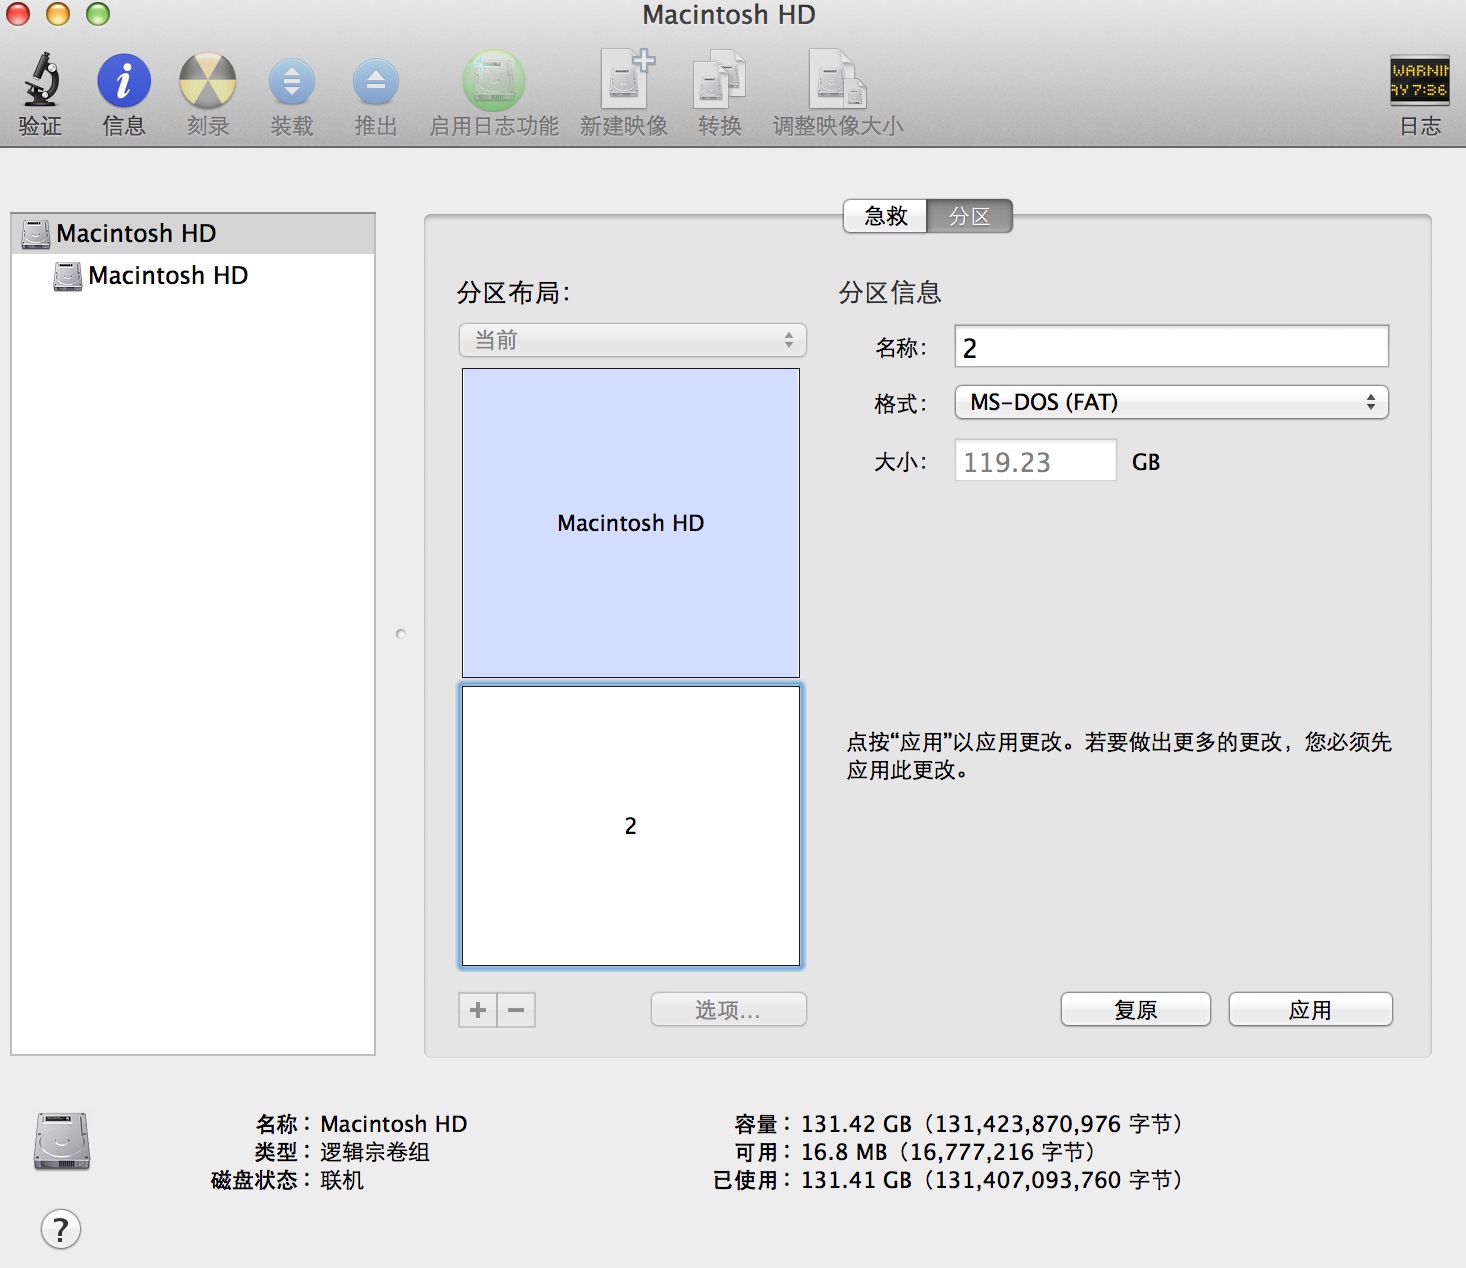The height and width of the screenshot is (1268, 1466).
Task: Click the partition name text field
Action: pos(1171,347)
